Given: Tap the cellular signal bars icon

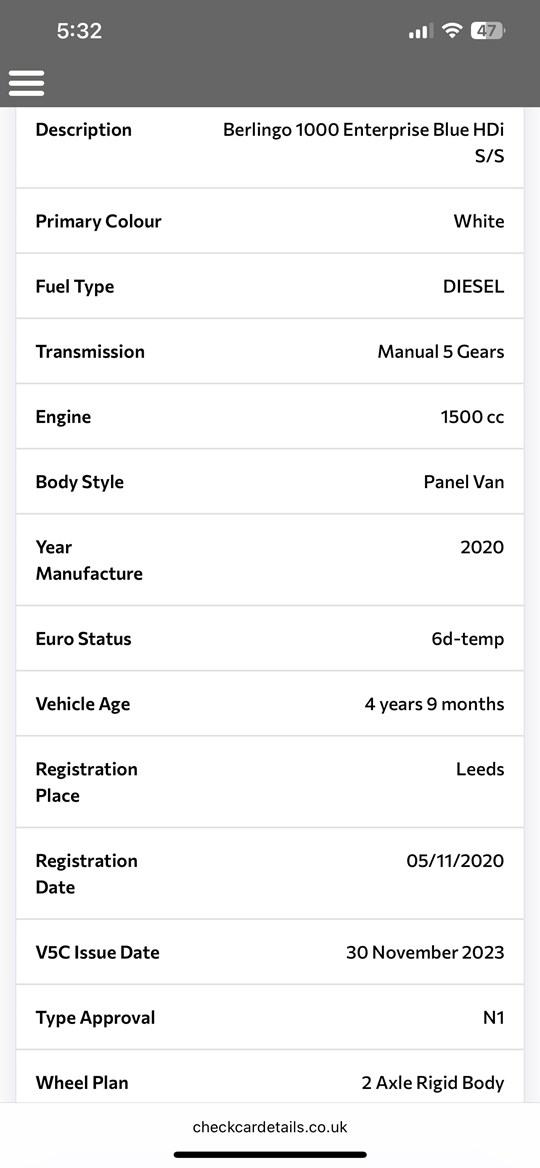Looking at the screenshot, I should click(x=421, y=31).
